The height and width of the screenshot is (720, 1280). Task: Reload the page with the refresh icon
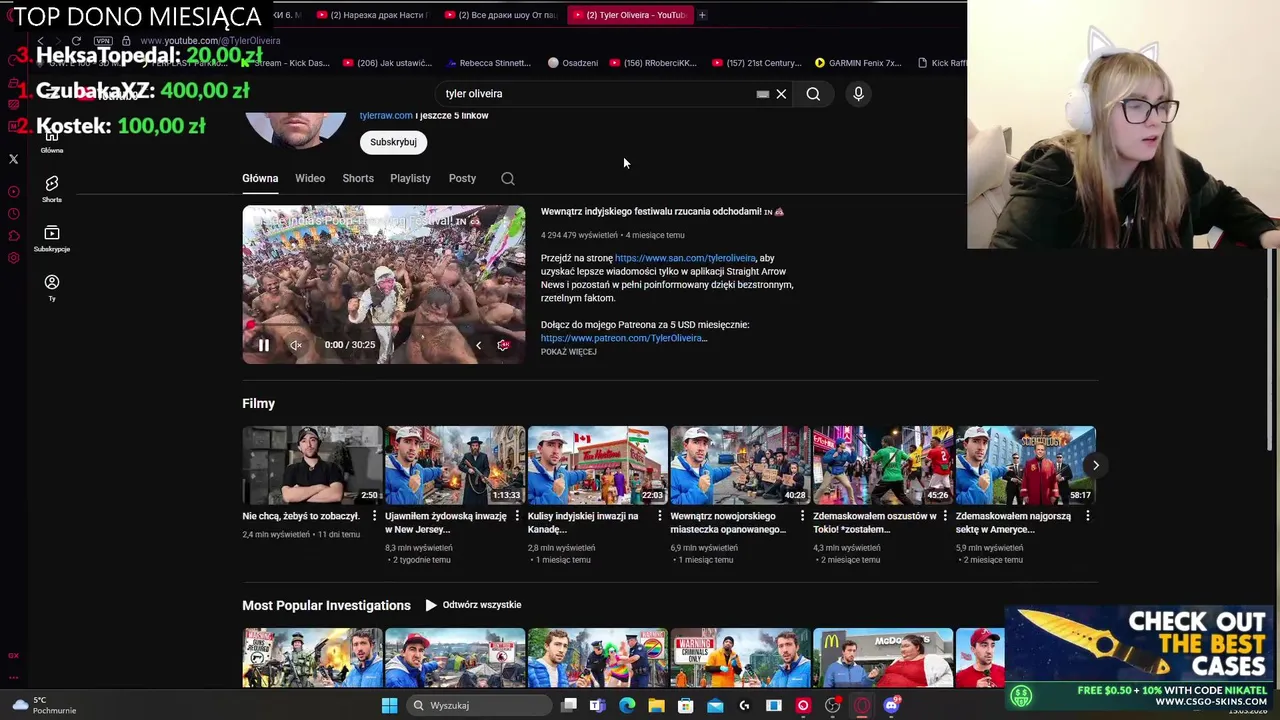(x=76, y=41)
